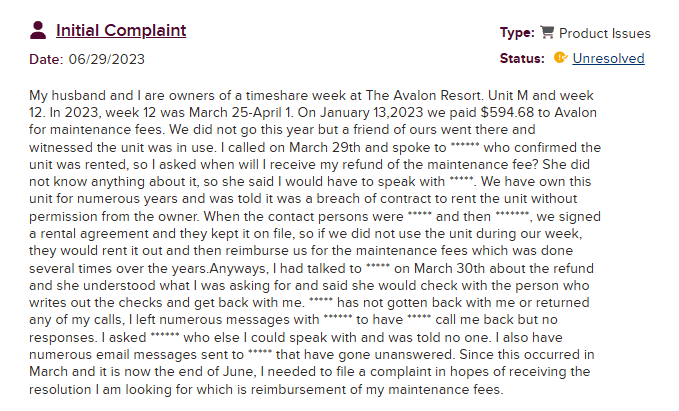This screenshot has width=679, height=411.
Task: Open the Unresolved status link
Action: point(608,58)
